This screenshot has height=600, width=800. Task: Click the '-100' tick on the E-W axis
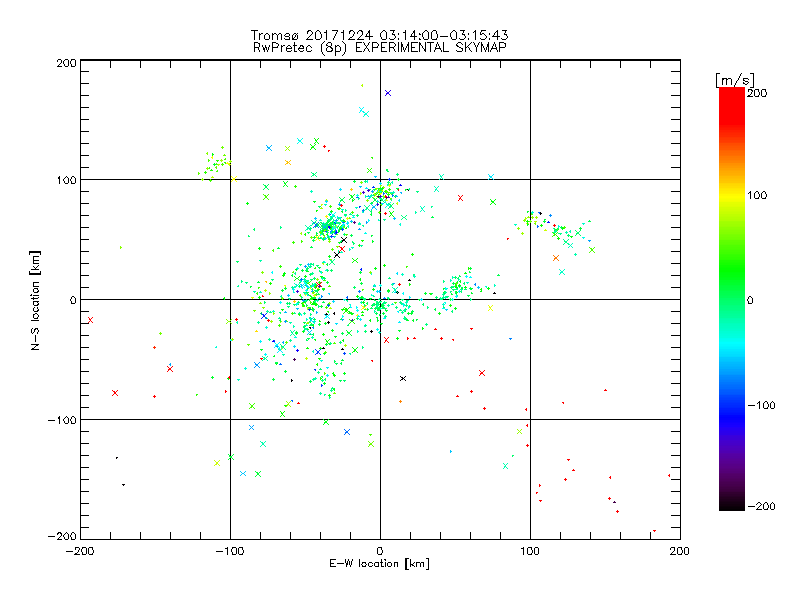(230, 551)
